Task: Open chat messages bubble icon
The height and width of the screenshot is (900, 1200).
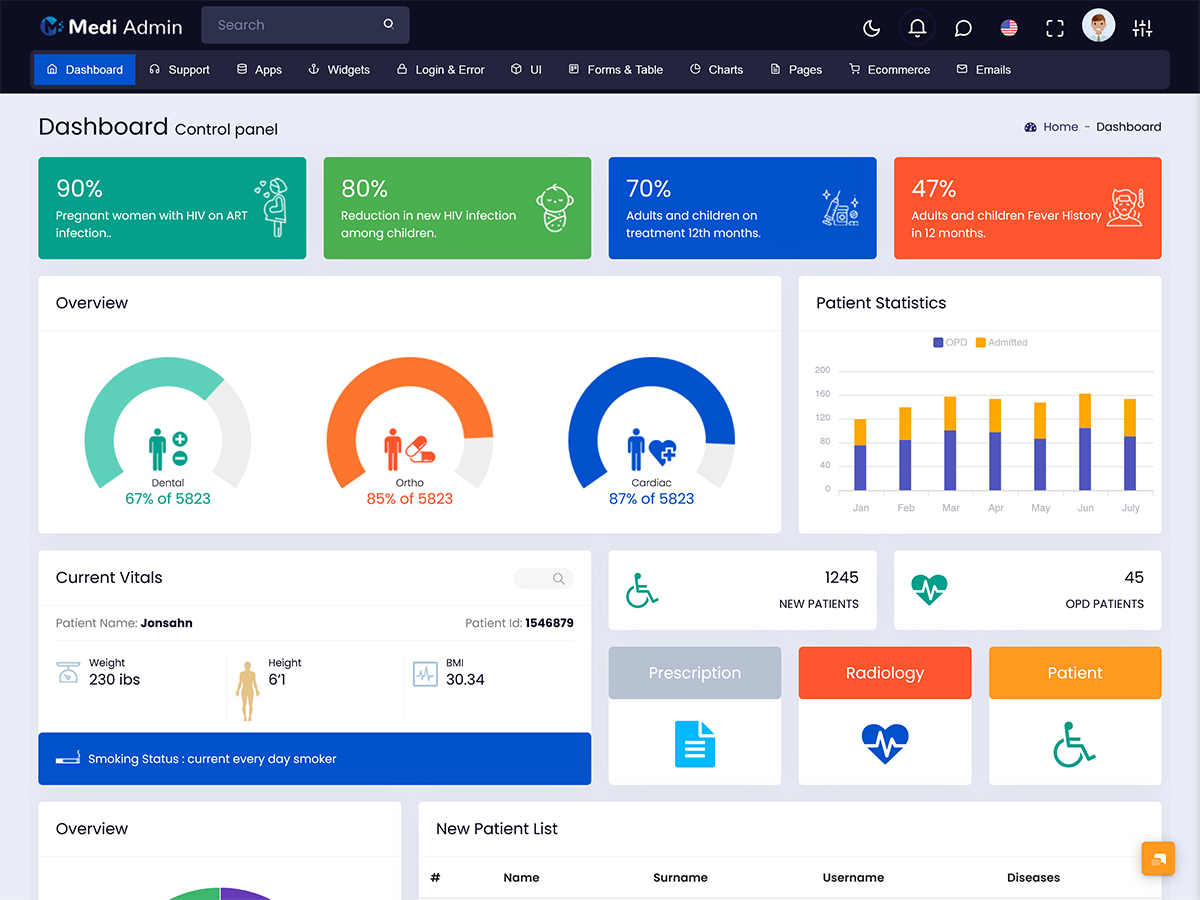Action: coord(963,28)
